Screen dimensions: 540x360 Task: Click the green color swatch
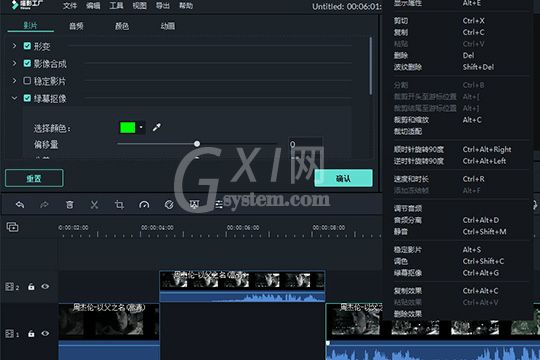pos(127,127)
